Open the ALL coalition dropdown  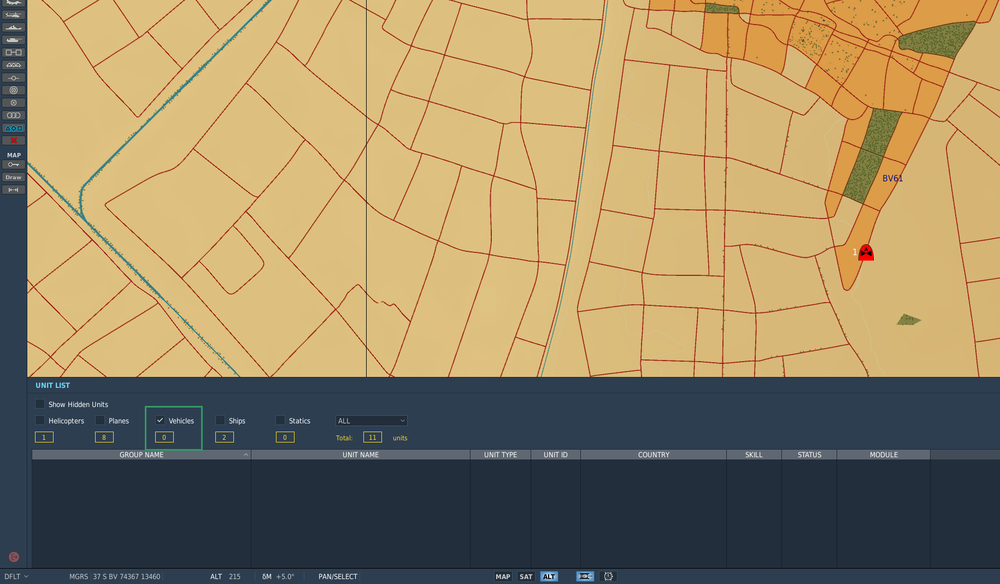coord(371,421)
